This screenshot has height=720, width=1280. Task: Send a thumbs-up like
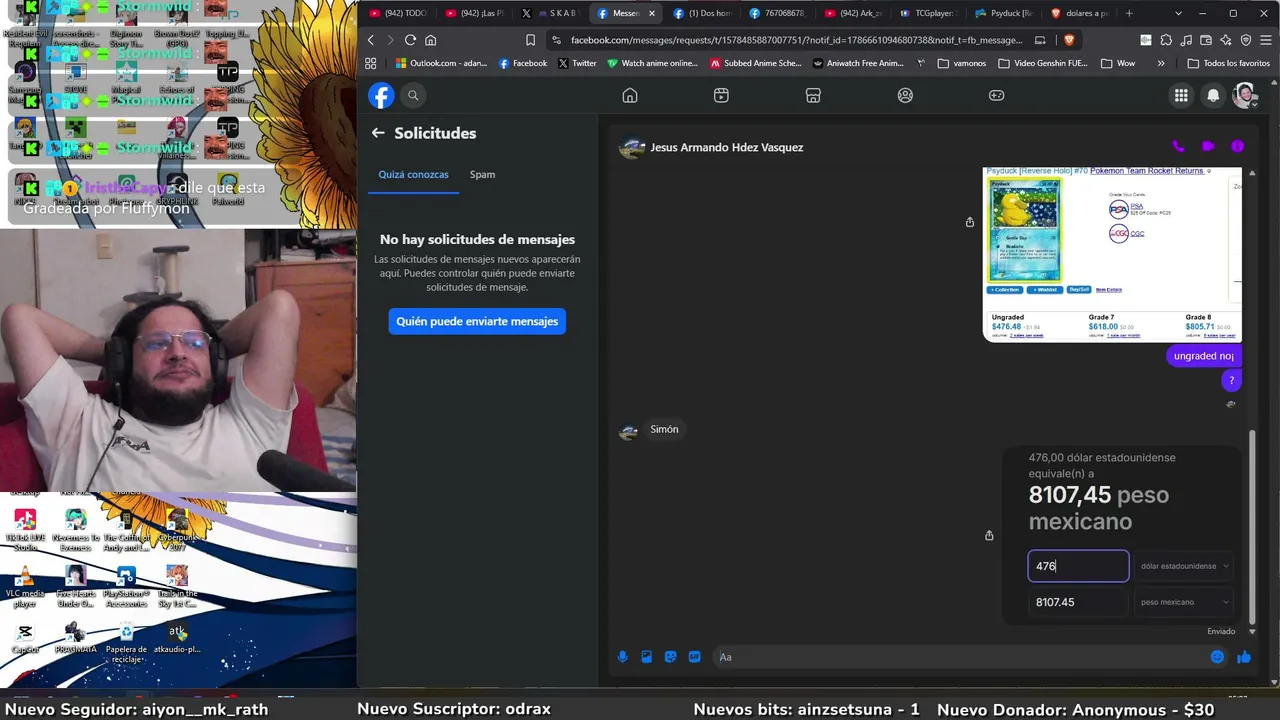(x=1244, y=657)
